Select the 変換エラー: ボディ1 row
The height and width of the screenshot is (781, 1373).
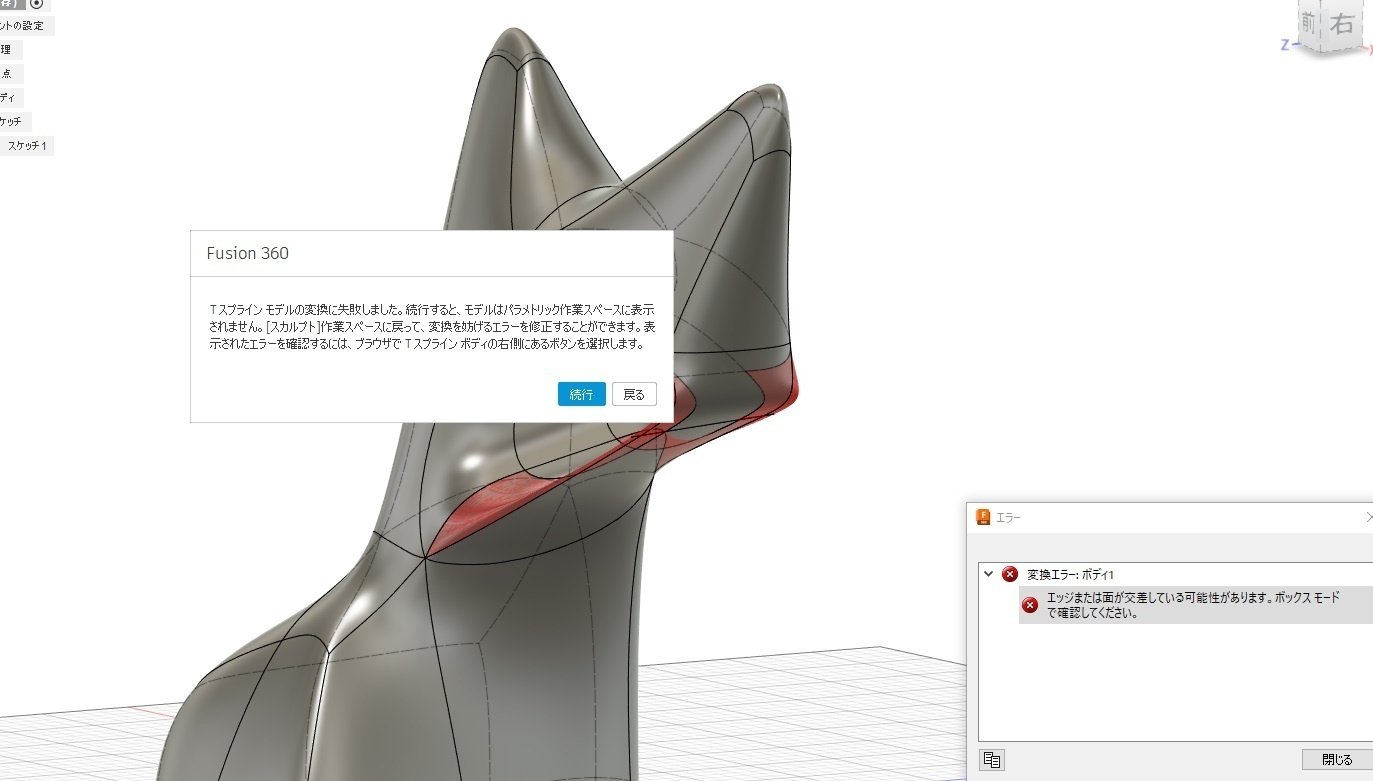[x=1175, y=574]
